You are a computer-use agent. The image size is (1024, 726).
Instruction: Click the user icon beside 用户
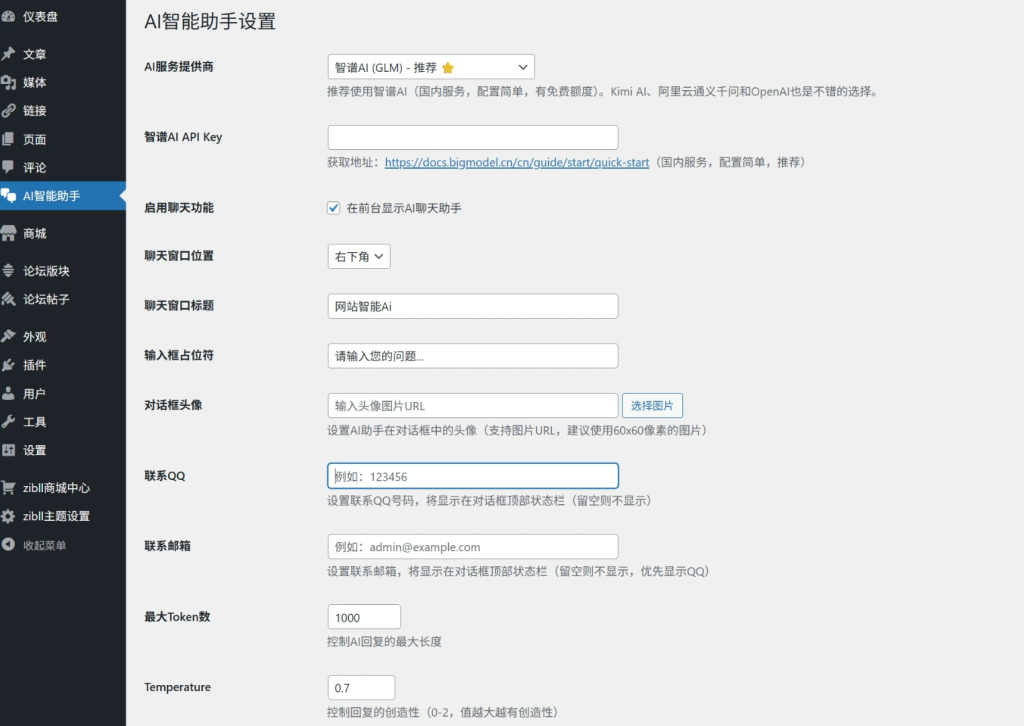(x=8, y=393)
